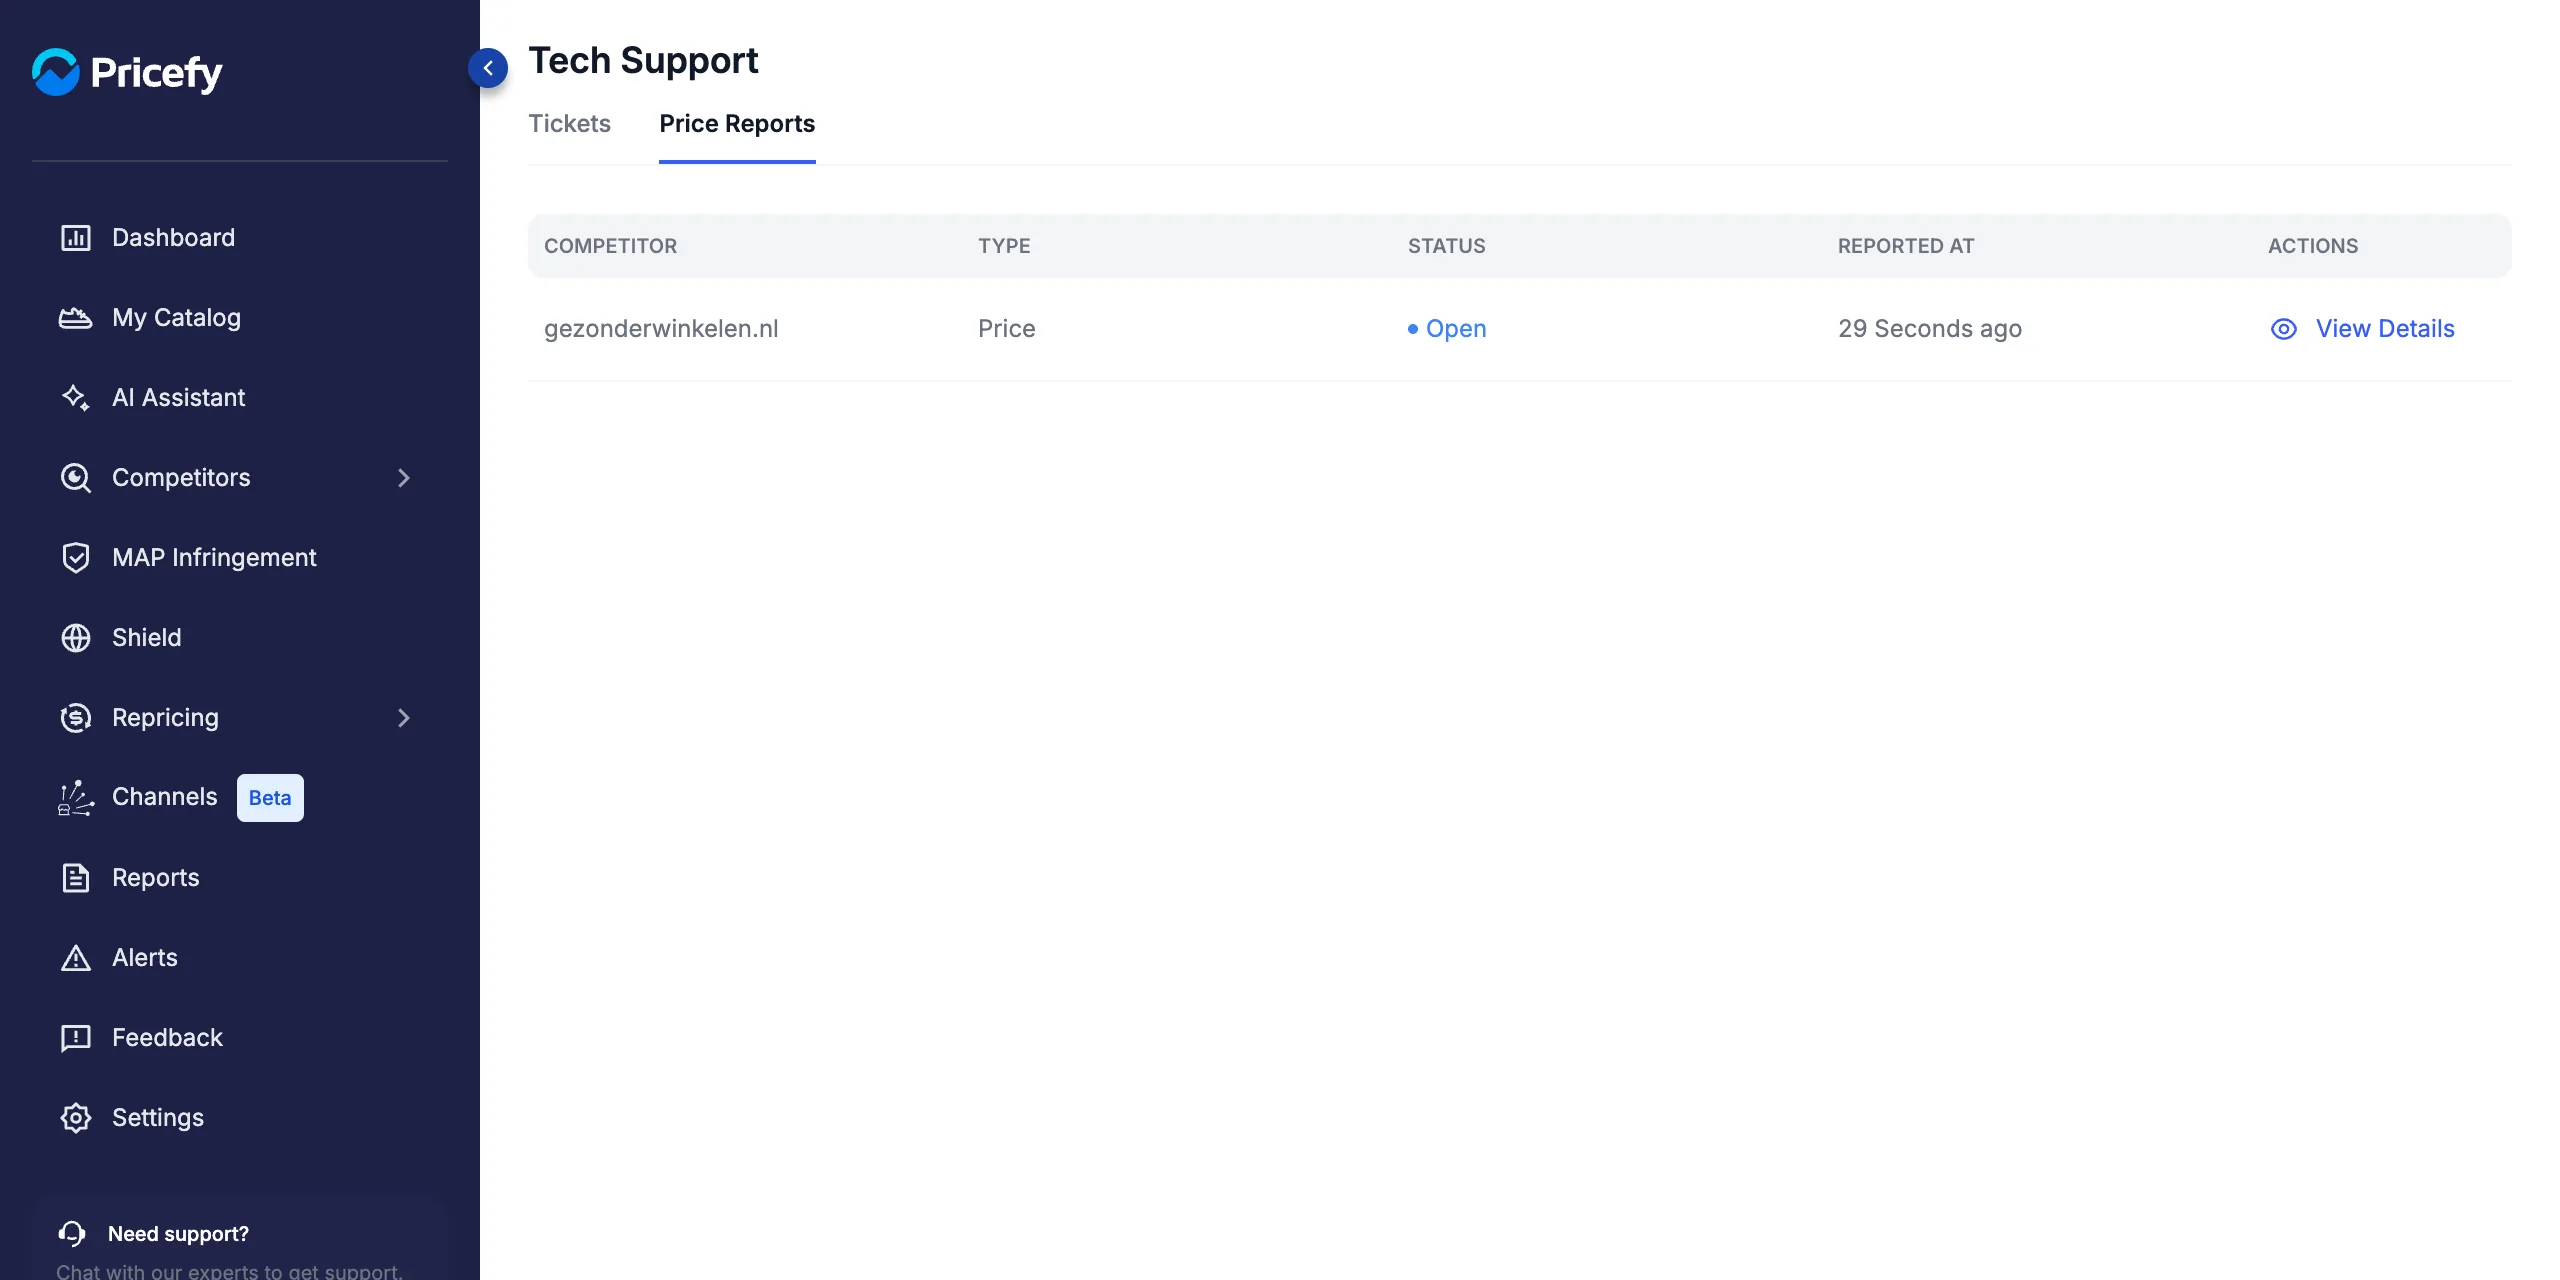Click the ACTIONS column header
The height and width of the screenshot is (1280, 2560).
(2313, 246)
